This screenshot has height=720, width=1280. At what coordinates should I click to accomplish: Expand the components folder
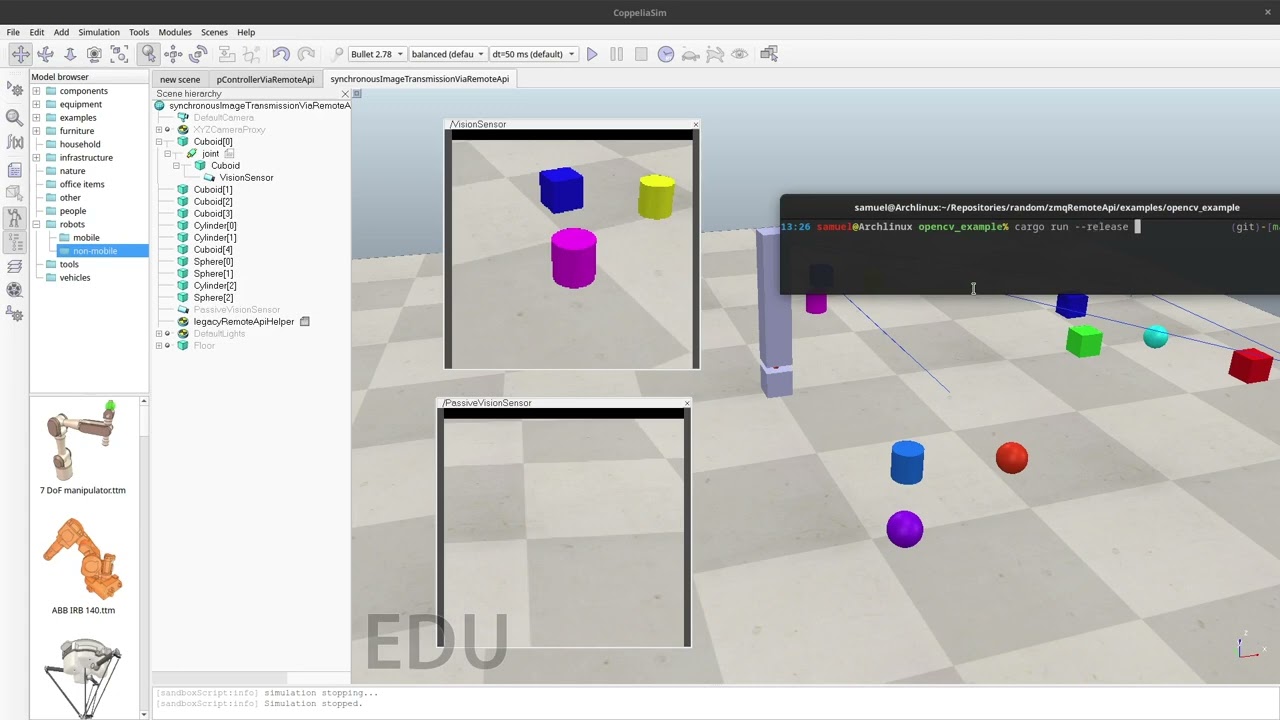[36, 91]
